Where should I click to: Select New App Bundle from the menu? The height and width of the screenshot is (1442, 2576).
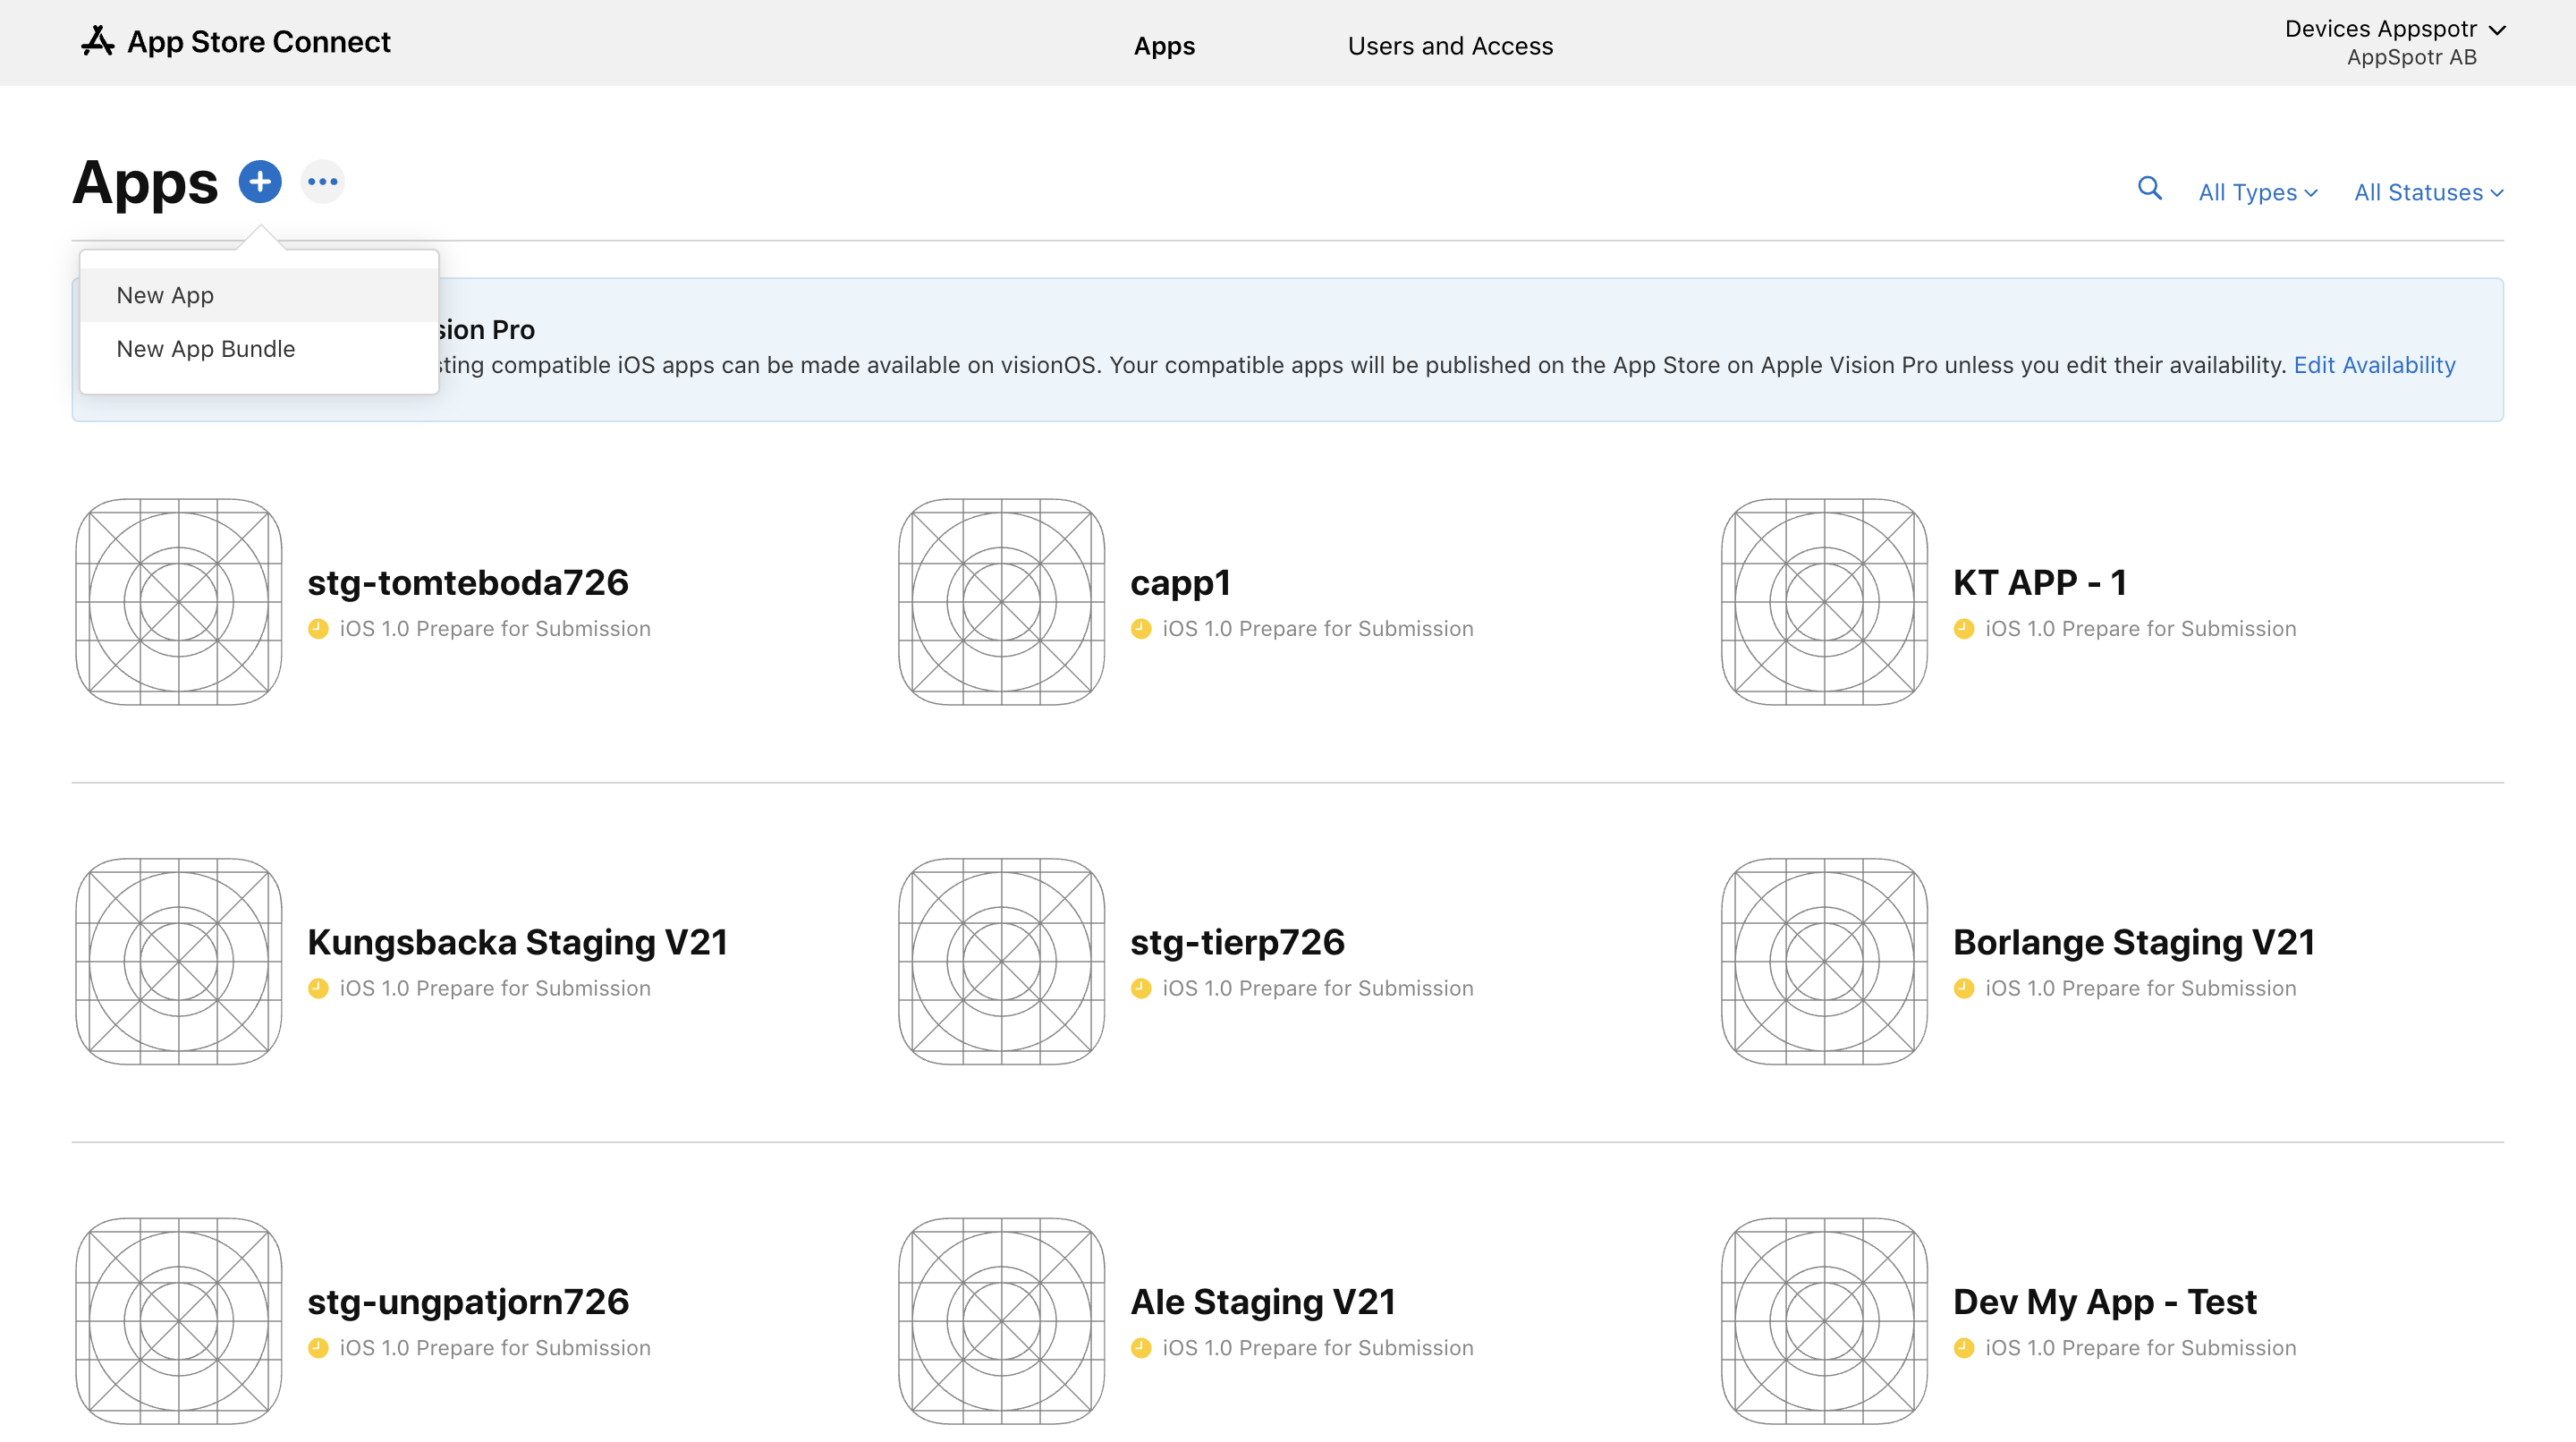[x=259, y=349]
